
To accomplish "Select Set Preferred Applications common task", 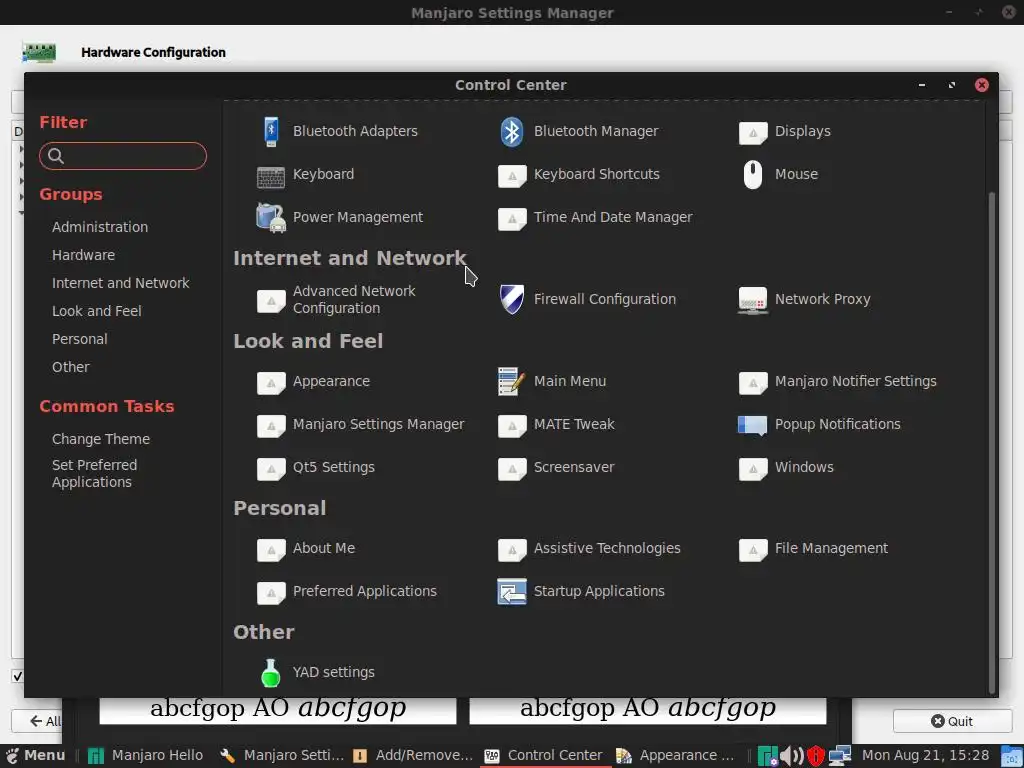I will (x=95, y=473).
